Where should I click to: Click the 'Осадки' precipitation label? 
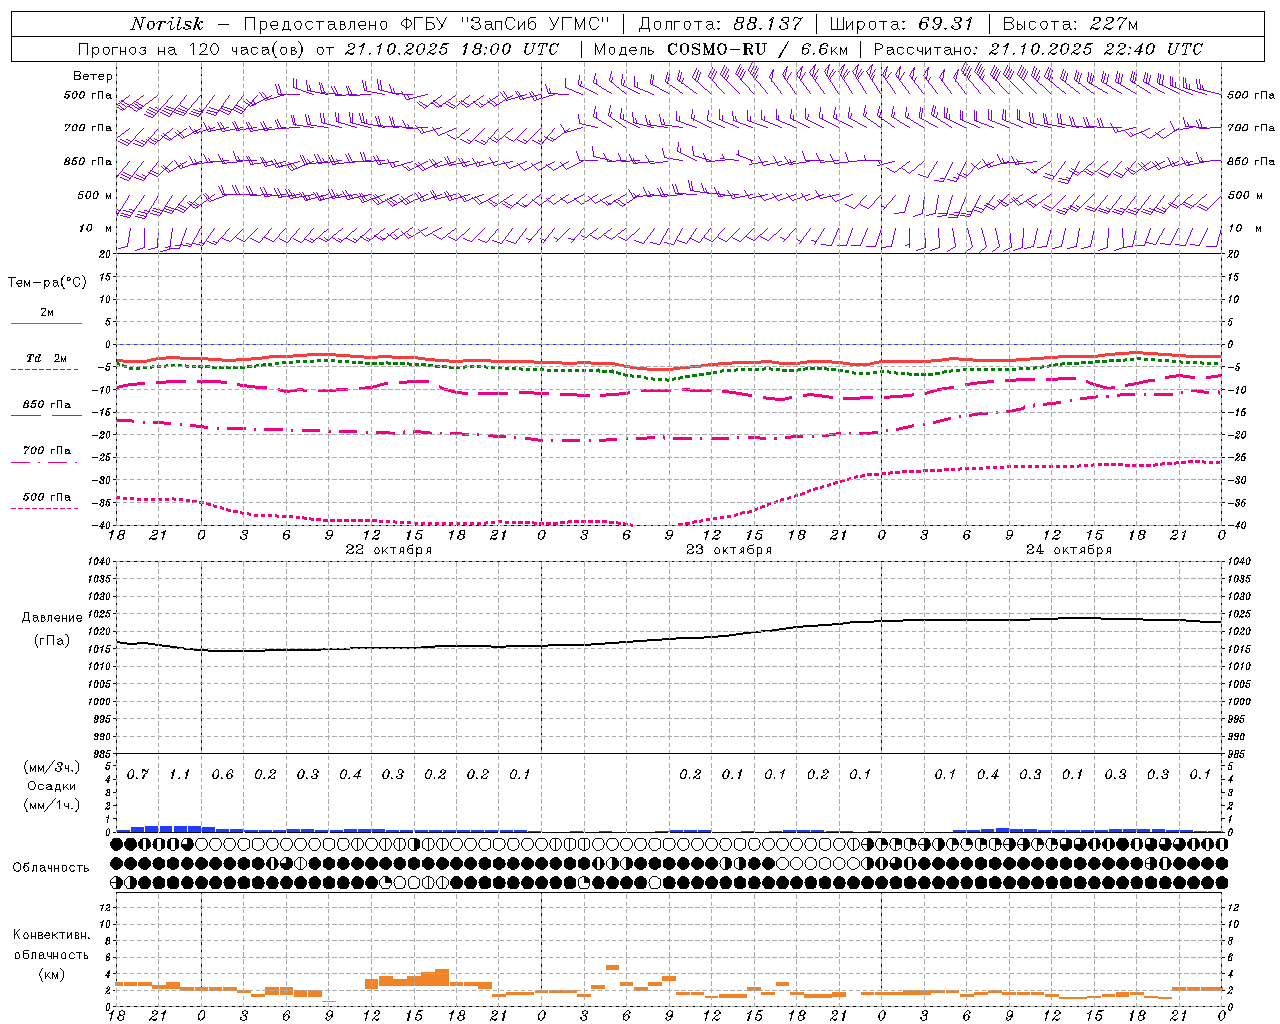[52, 786]
